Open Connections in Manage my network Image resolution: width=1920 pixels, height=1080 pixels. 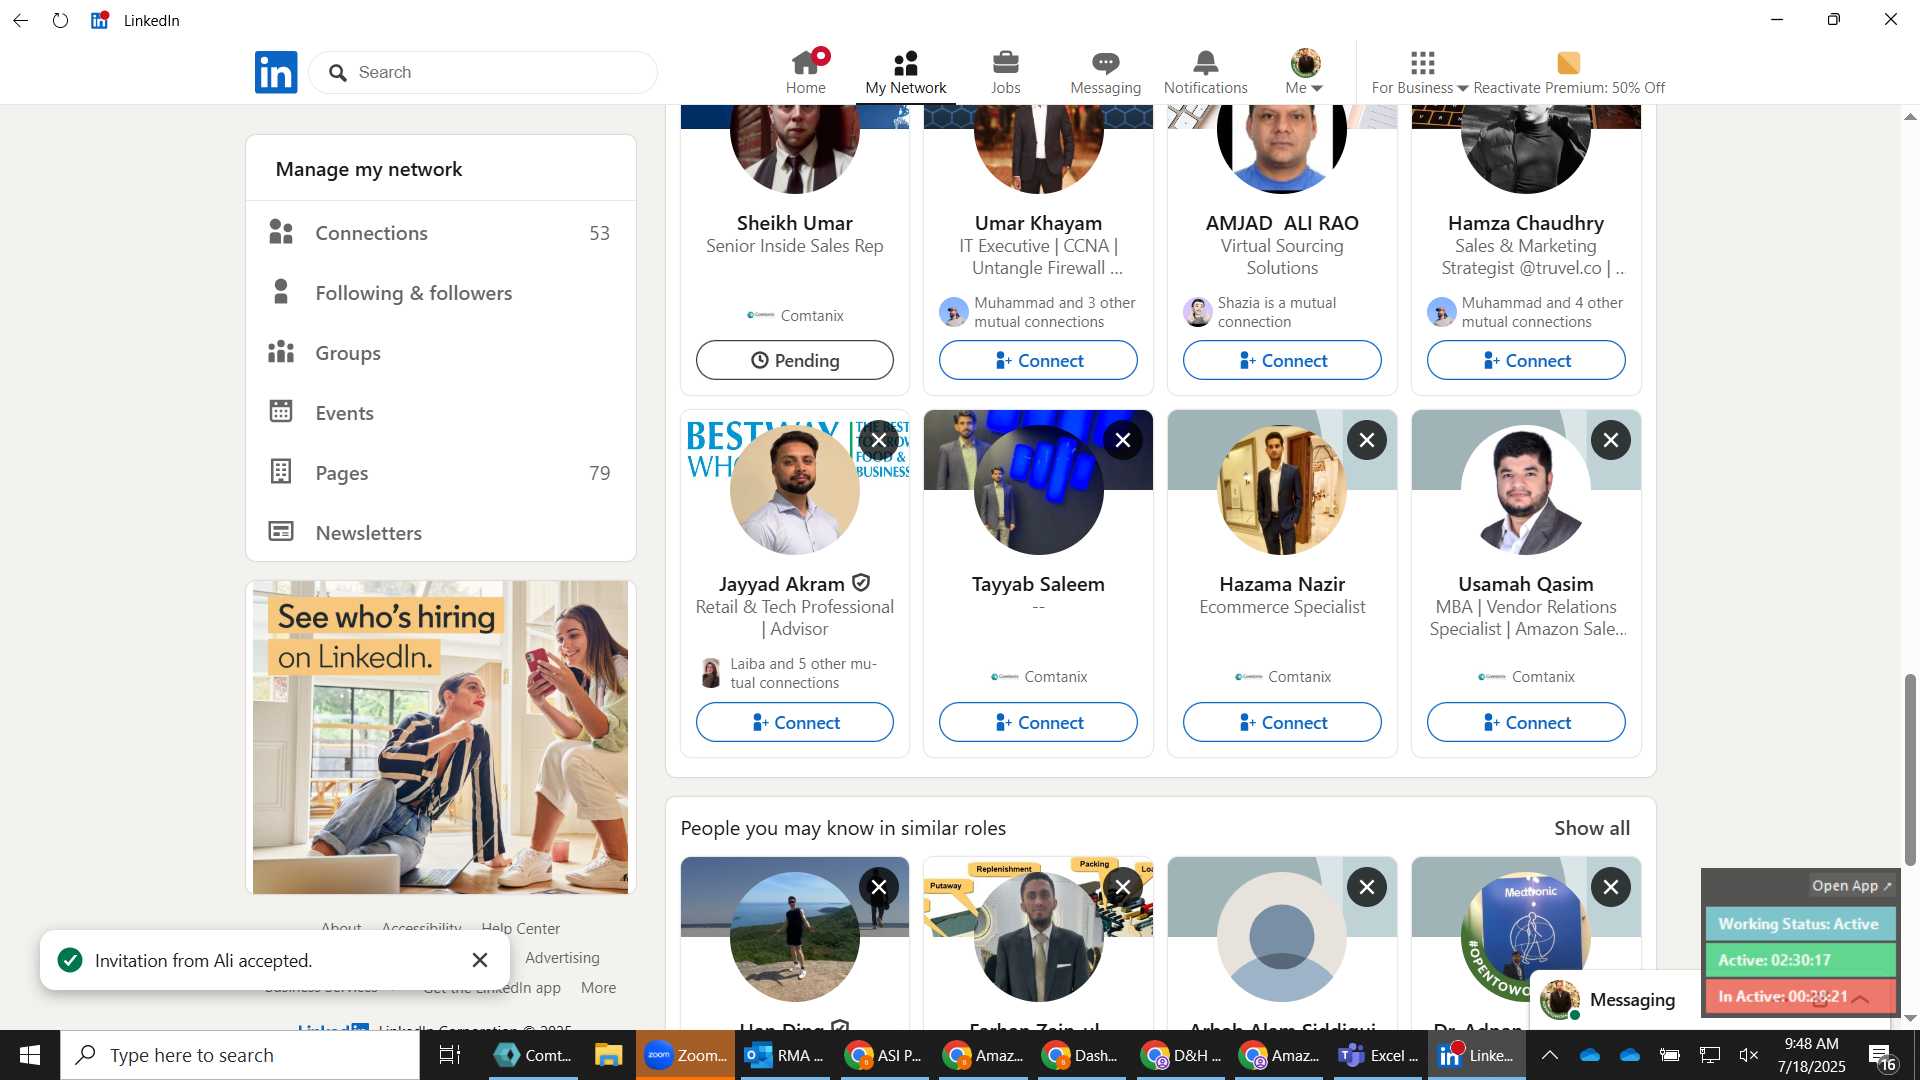pos(440,233)
